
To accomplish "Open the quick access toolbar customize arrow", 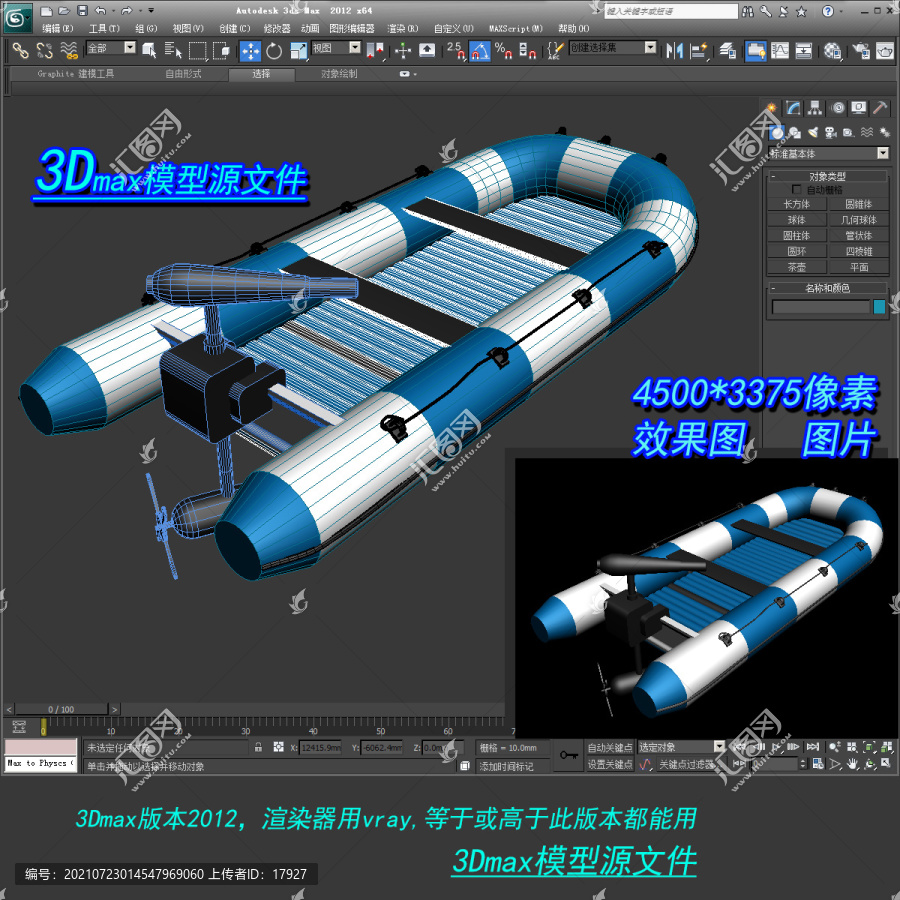I will click(x=151, y=11).
